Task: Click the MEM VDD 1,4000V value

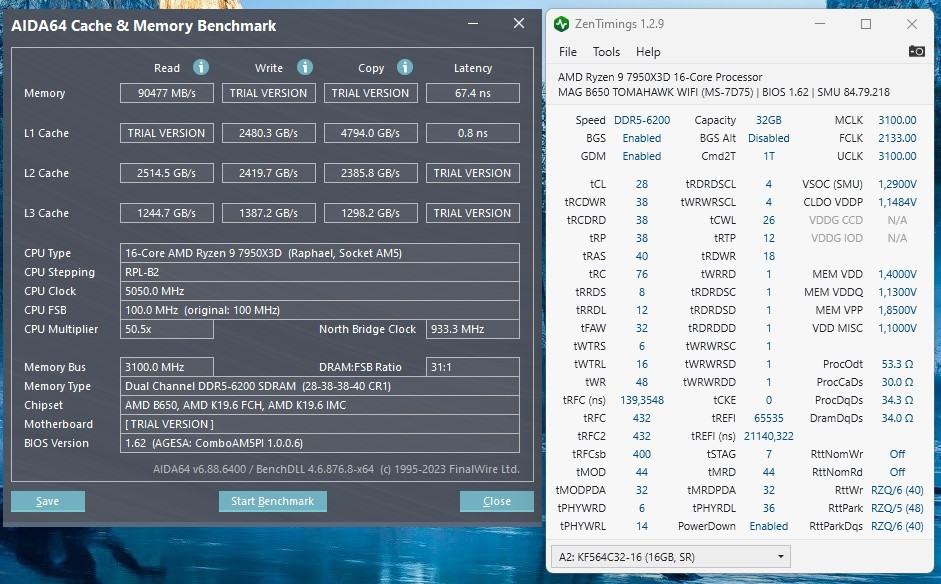Action: [x=897, y=274]
